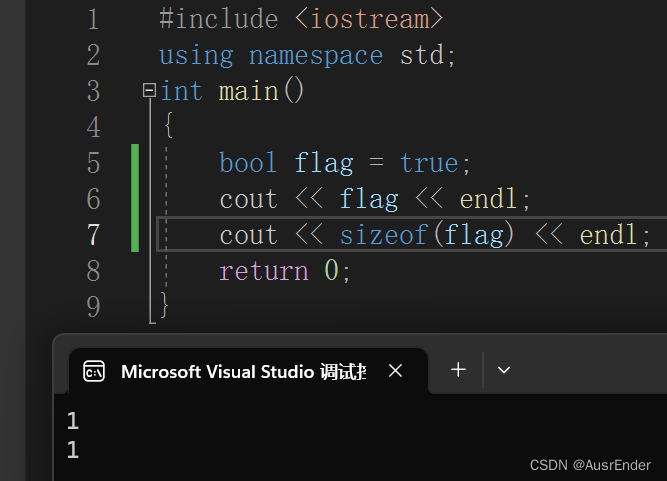Screen dimensions: 667x481
Task: Click the namespace keyword on line 2
Action: pyautogui.click(x=316, y=55)
